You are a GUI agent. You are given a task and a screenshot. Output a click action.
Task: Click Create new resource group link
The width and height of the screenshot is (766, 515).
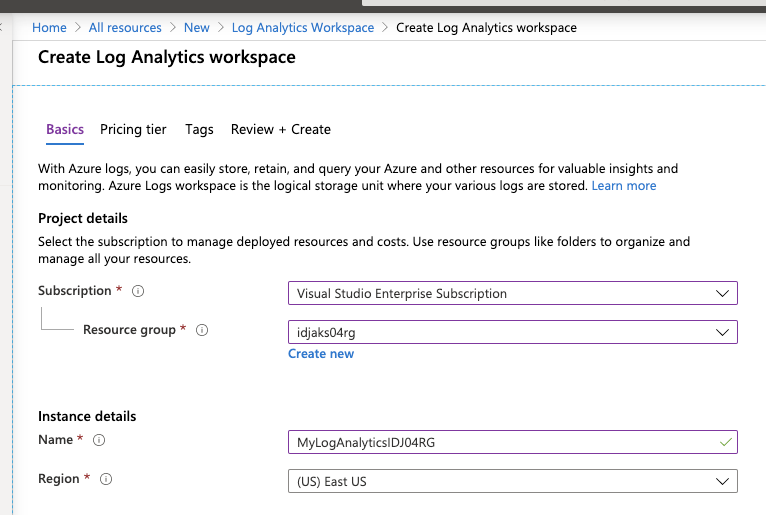tap(321, 354)
